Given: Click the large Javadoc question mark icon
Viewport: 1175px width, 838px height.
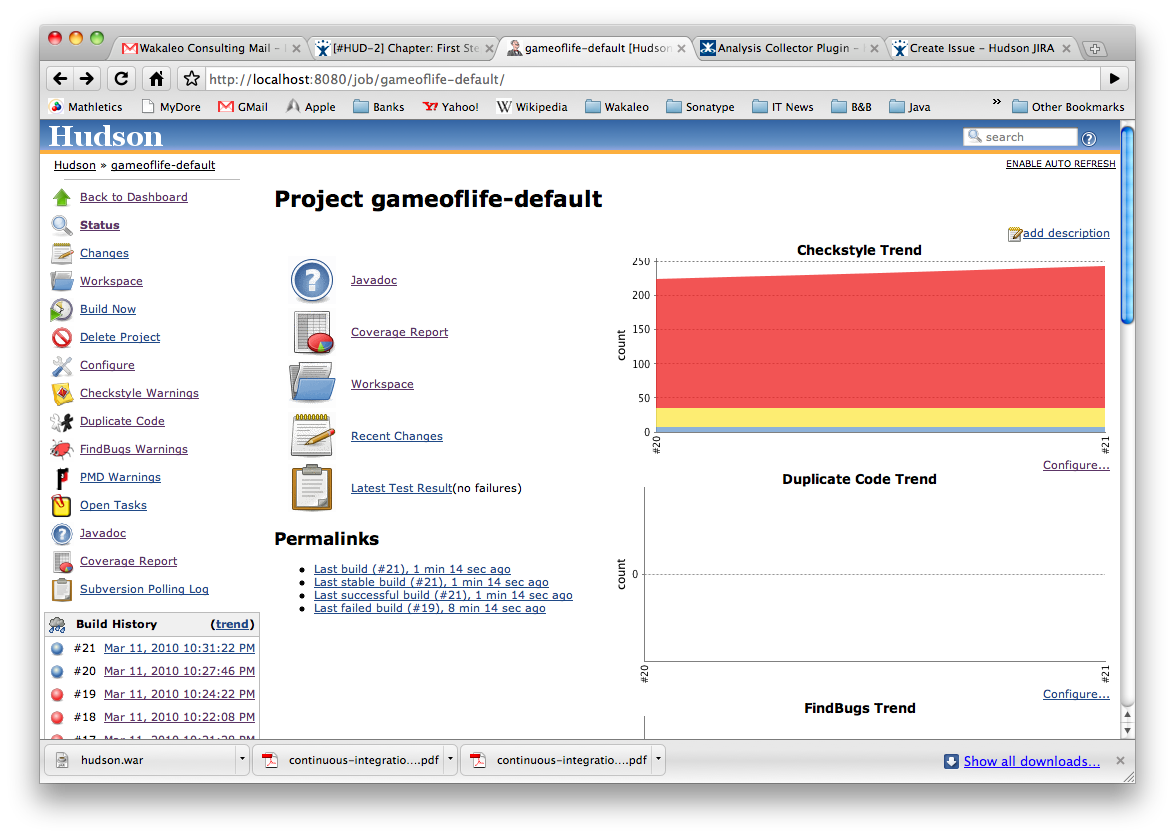Looking at the screenshot, I should 312,280.
